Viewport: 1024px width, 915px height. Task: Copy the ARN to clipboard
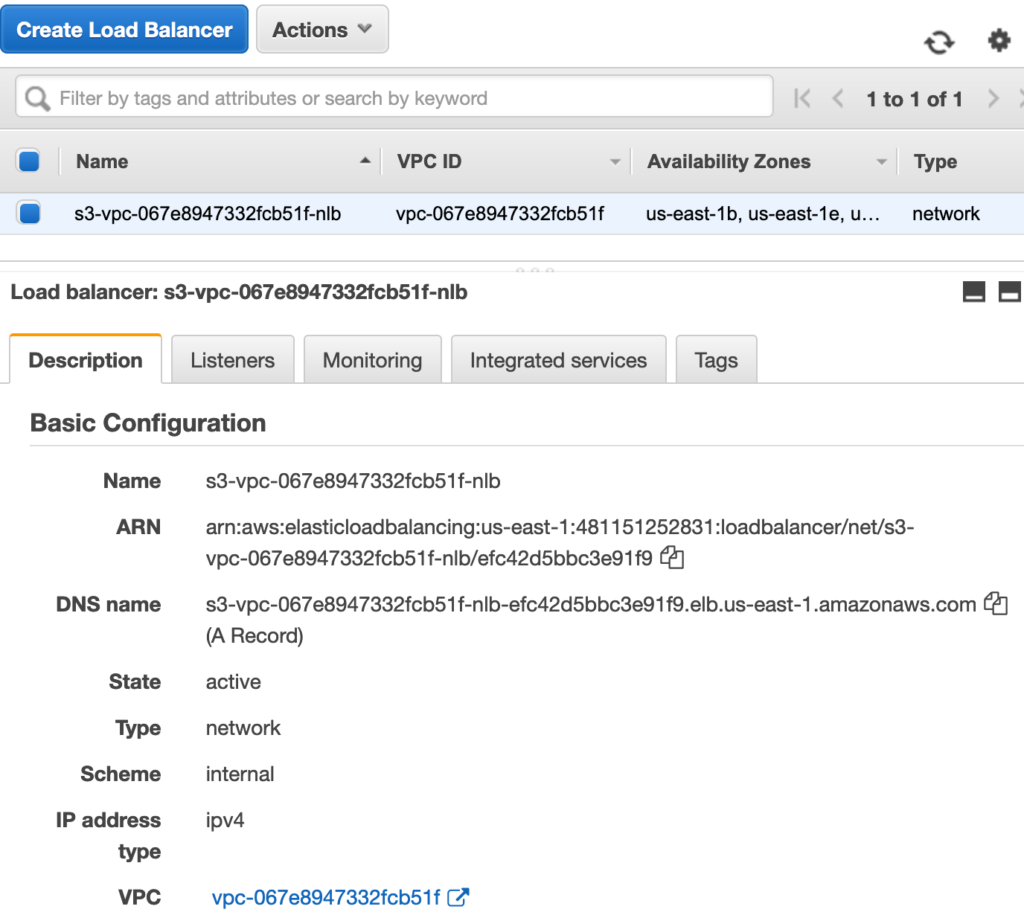tap(672, 558)
